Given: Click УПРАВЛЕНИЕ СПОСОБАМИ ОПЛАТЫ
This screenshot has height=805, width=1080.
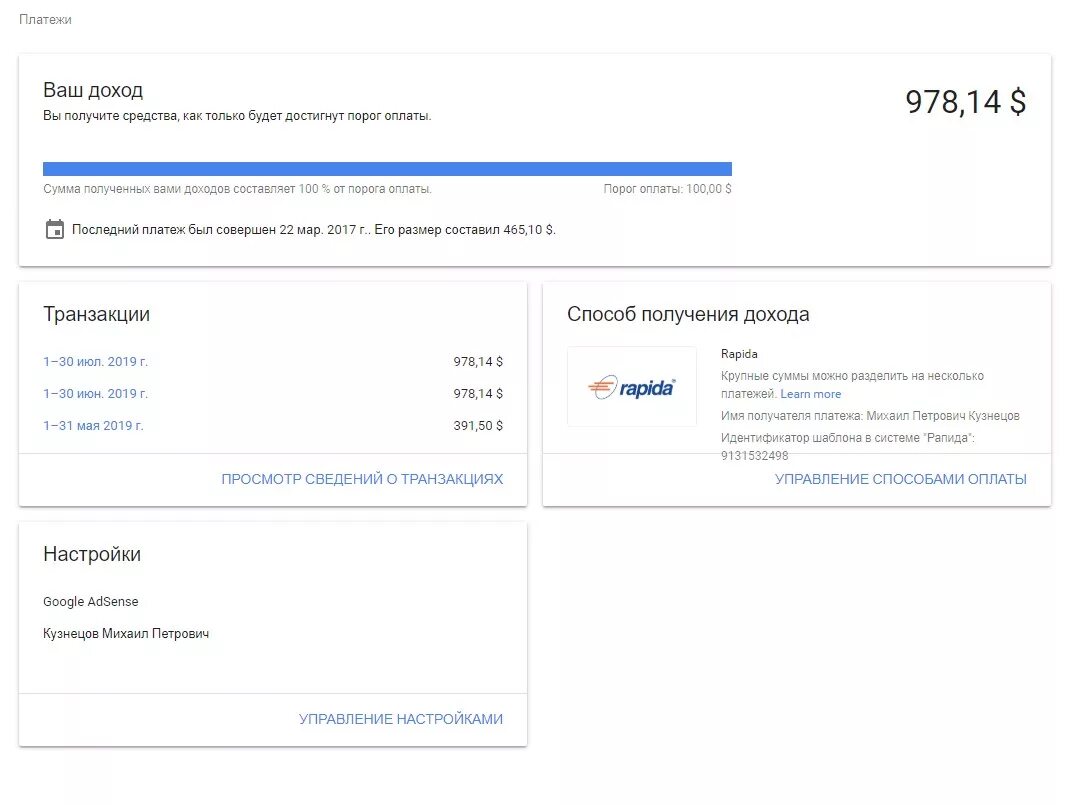Looking at the screenshot, I should tap(900, 479).
